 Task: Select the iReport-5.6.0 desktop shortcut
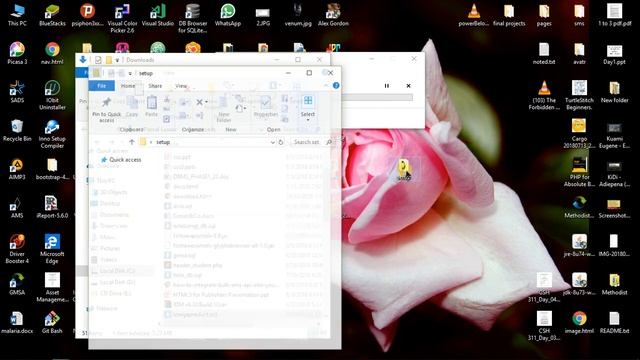pyautogui.click(x=52, y=207)
